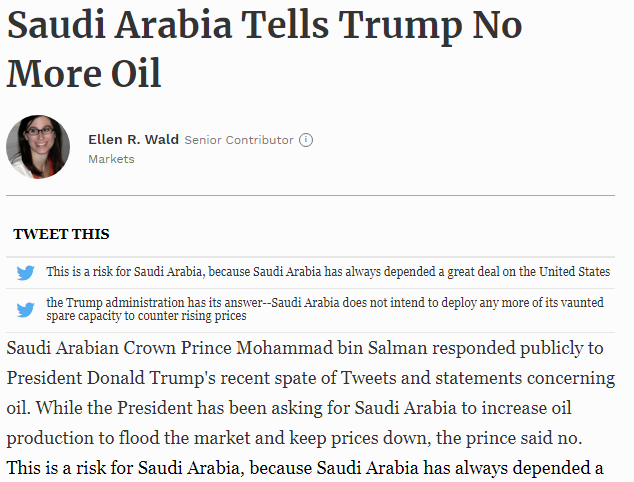This screenshot has width=634, height=482.
Task: Tweet the quote about Trump administration's answer
Action: (325, 309)
